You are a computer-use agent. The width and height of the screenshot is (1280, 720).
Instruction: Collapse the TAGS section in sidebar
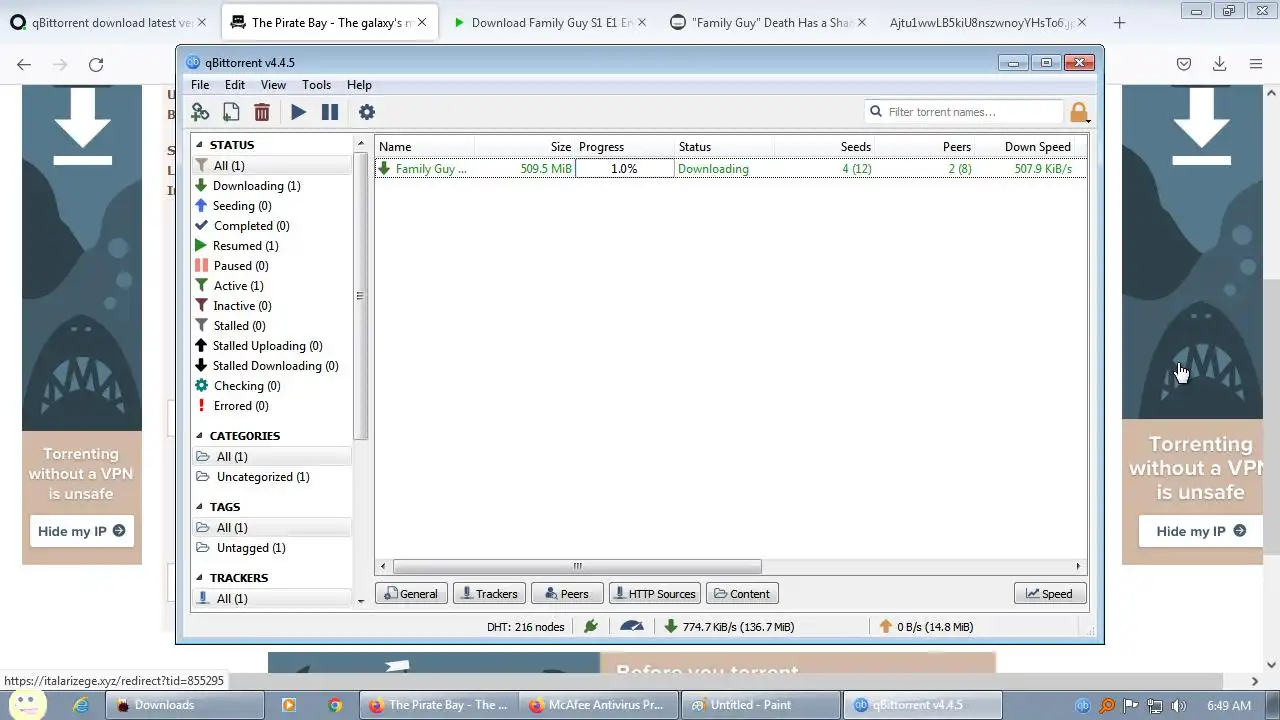[200, 507]
